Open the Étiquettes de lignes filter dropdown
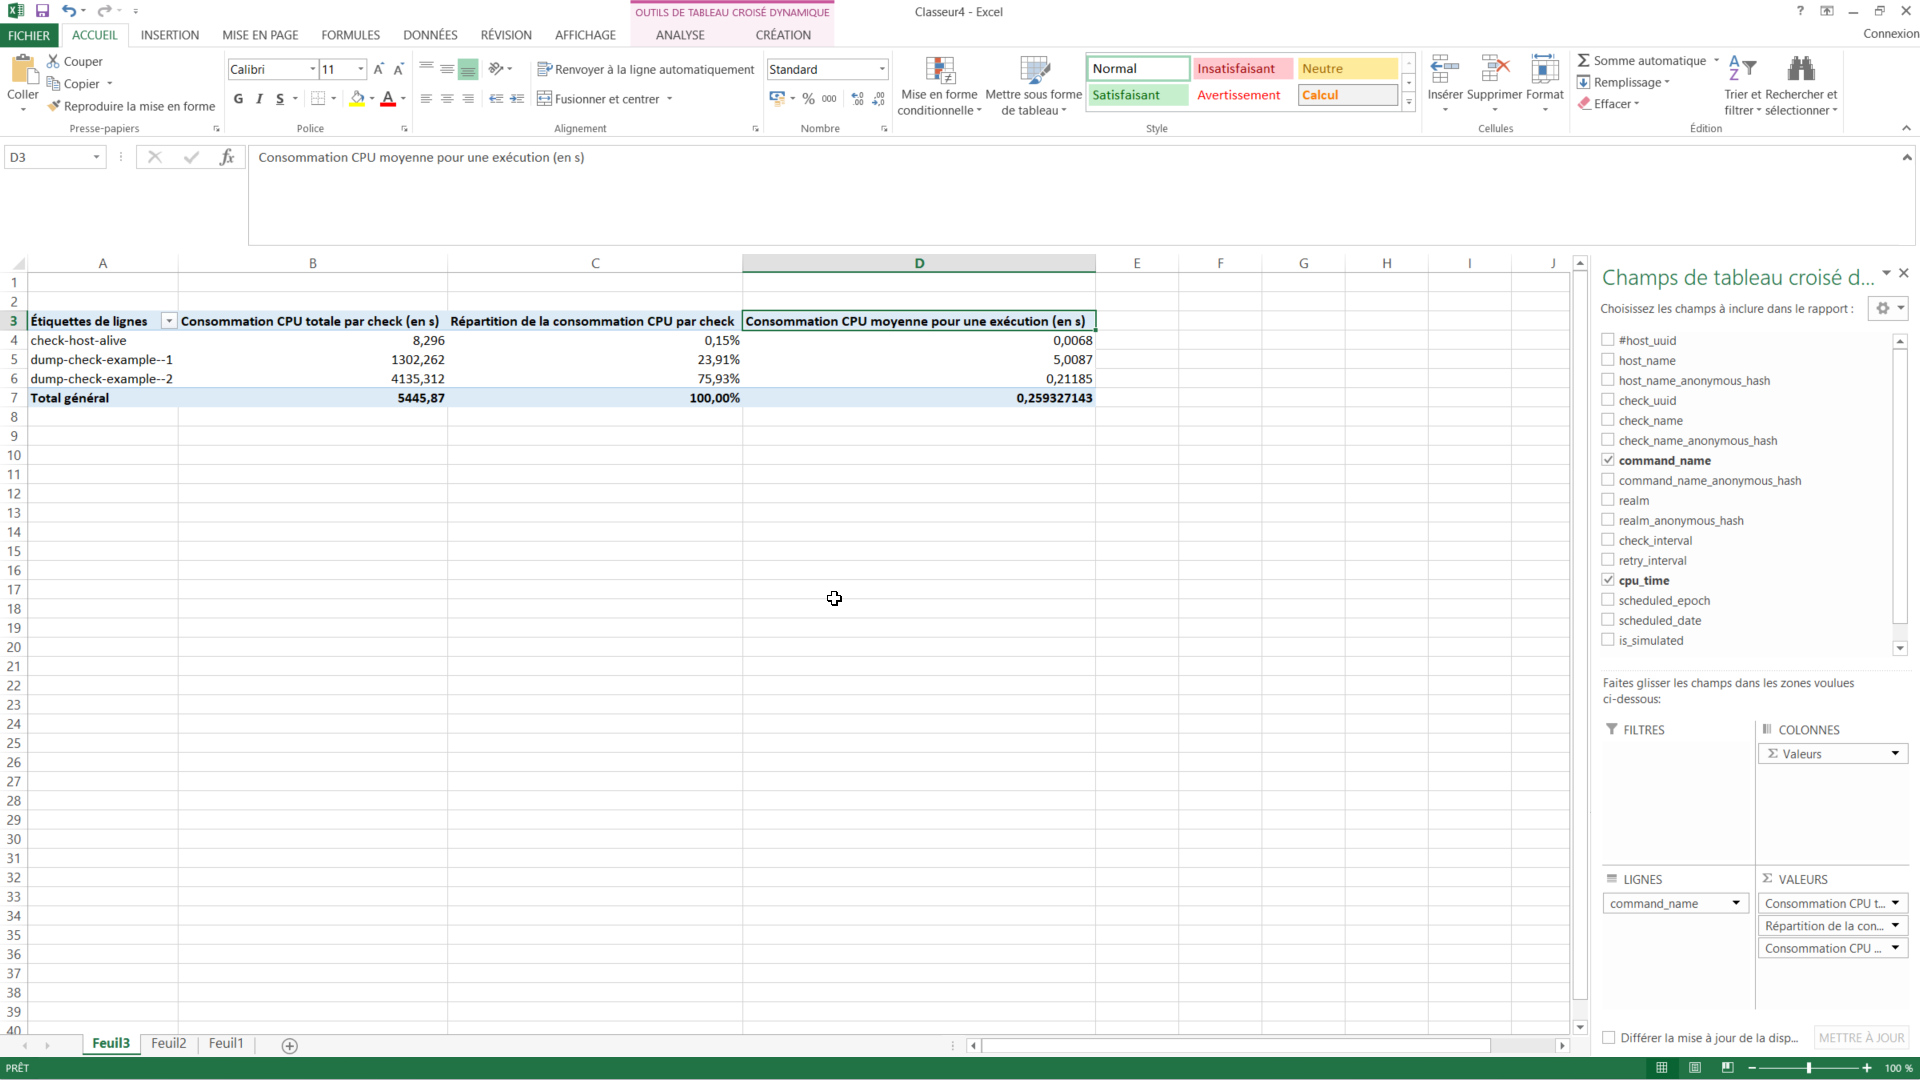Viewport: 1920px width, 1080px height. pyautogui.click(x=169, y=321)
